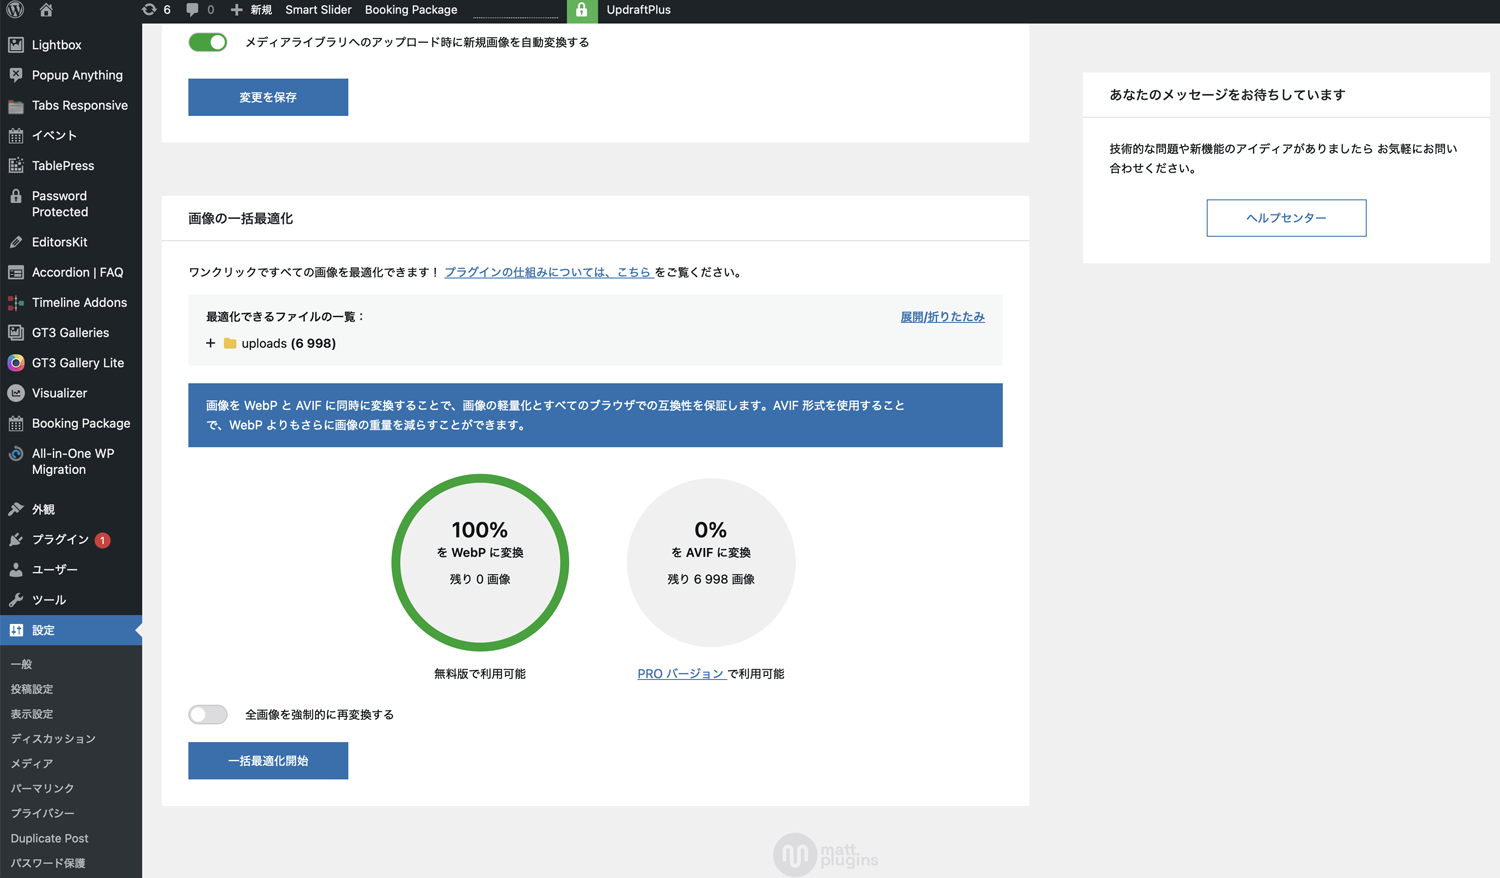Image resolution: width=1500 pixels, height=878 pixels.
Task: Click the updates refresh icon showing 6
Action: 149,10
